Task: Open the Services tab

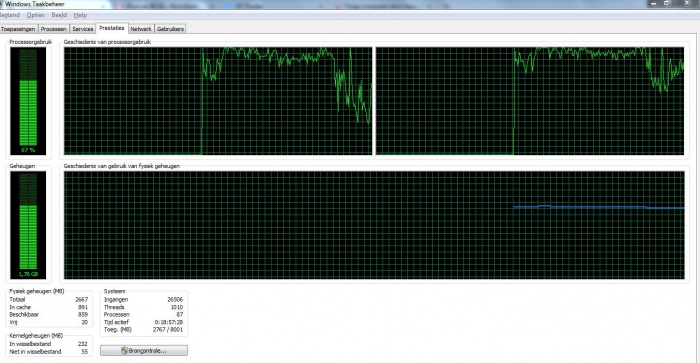Action: (83, 29)
